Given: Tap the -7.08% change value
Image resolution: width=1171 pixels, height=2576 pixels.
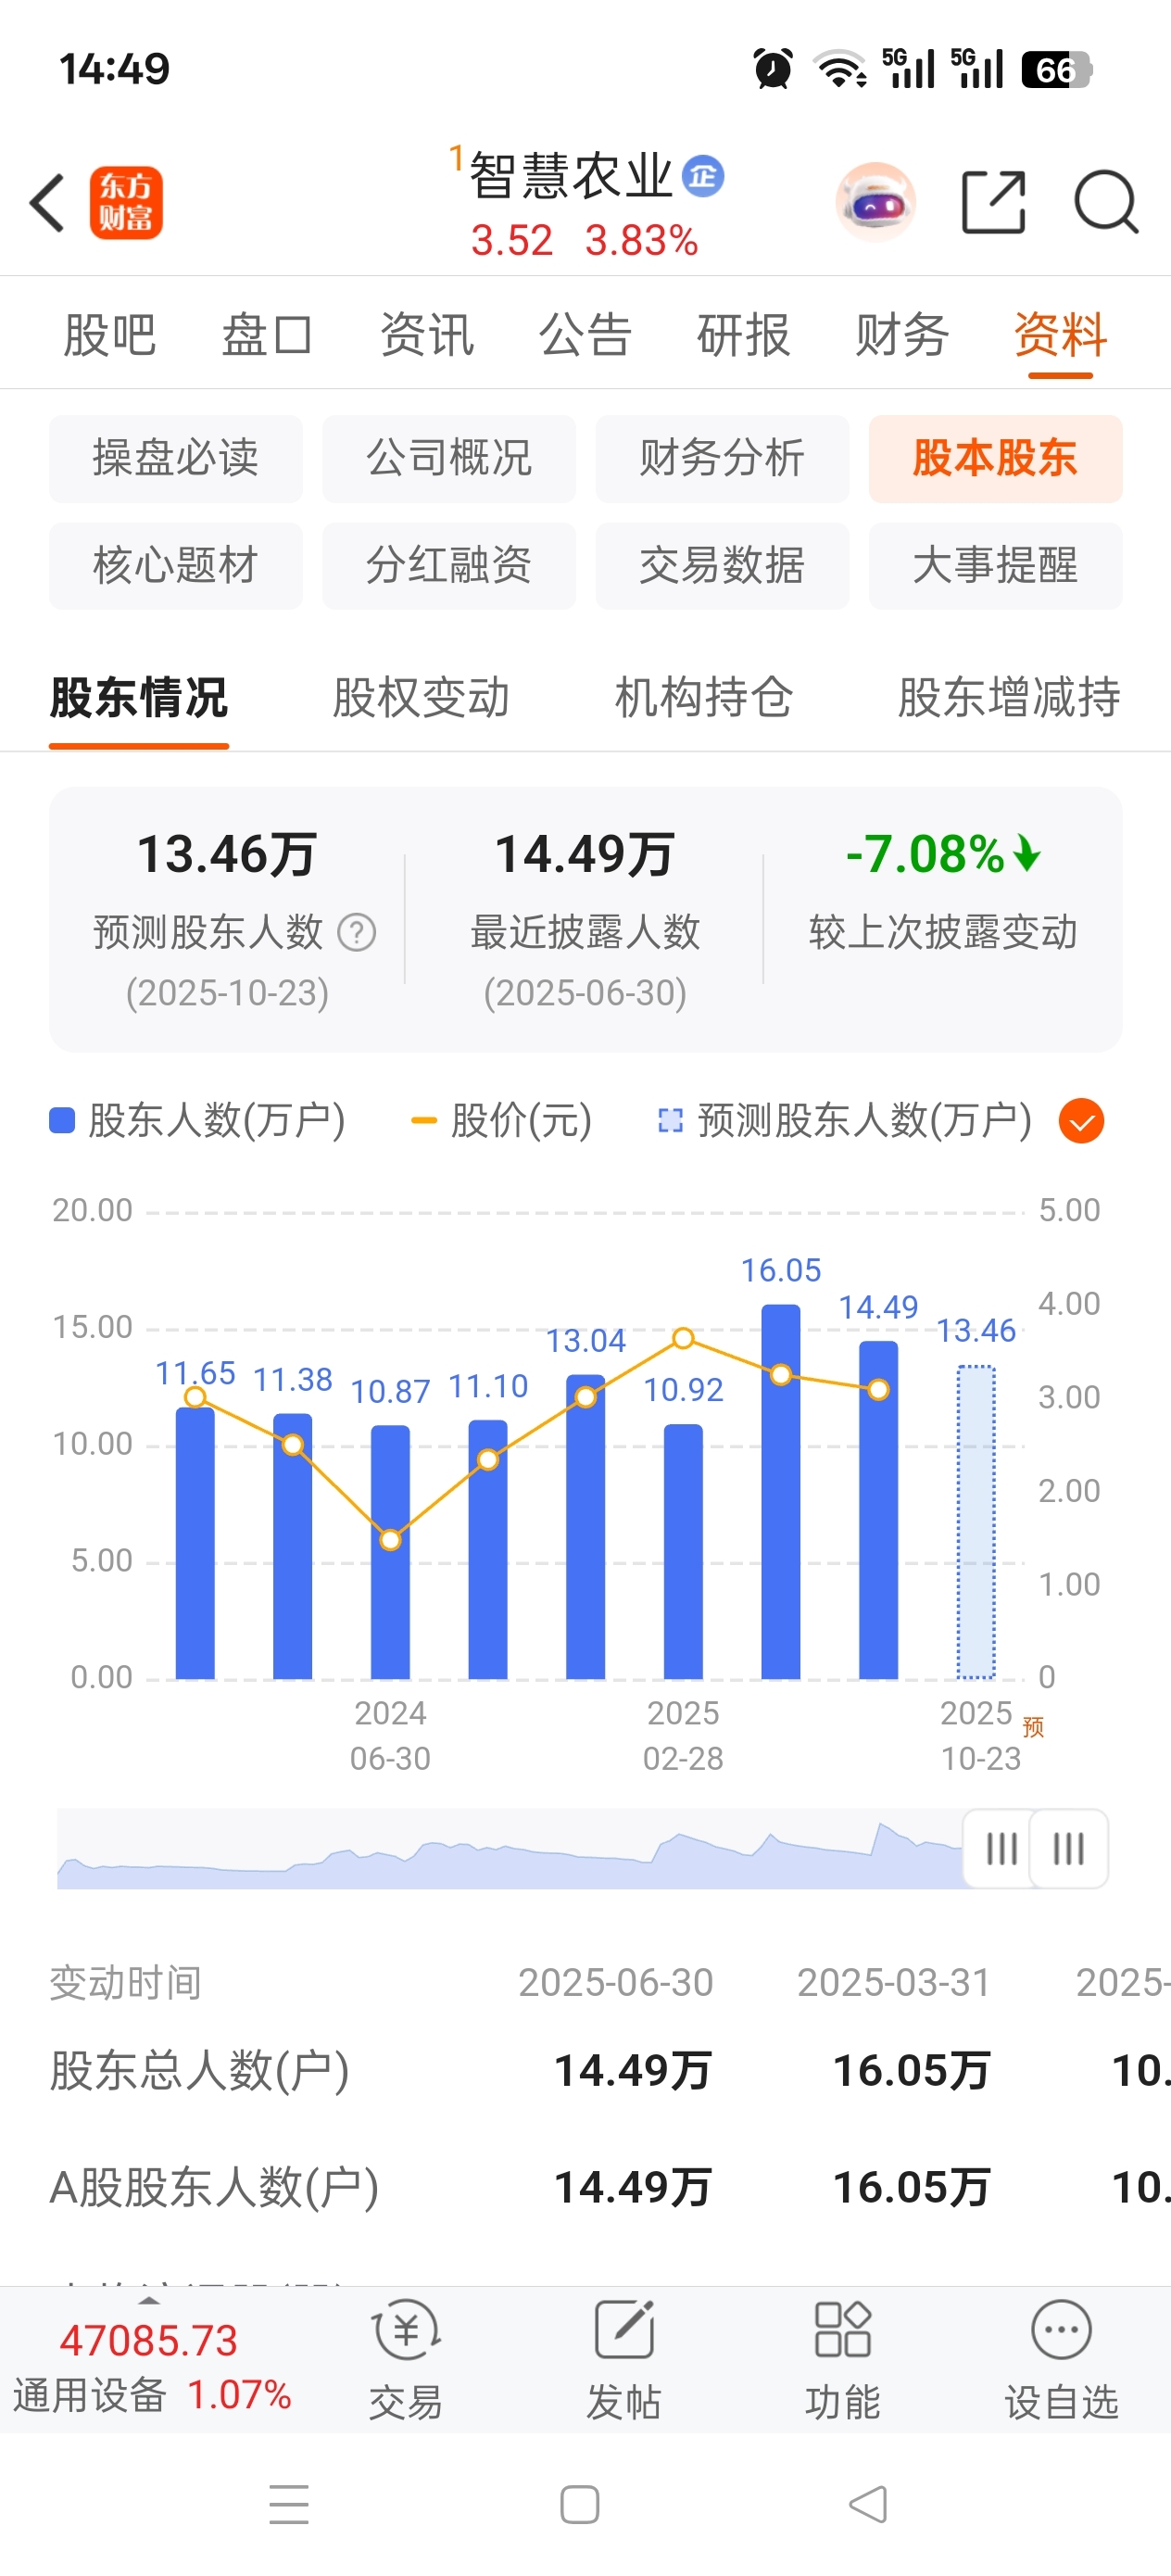Looking at the screenshot, I should coord(943,854).
